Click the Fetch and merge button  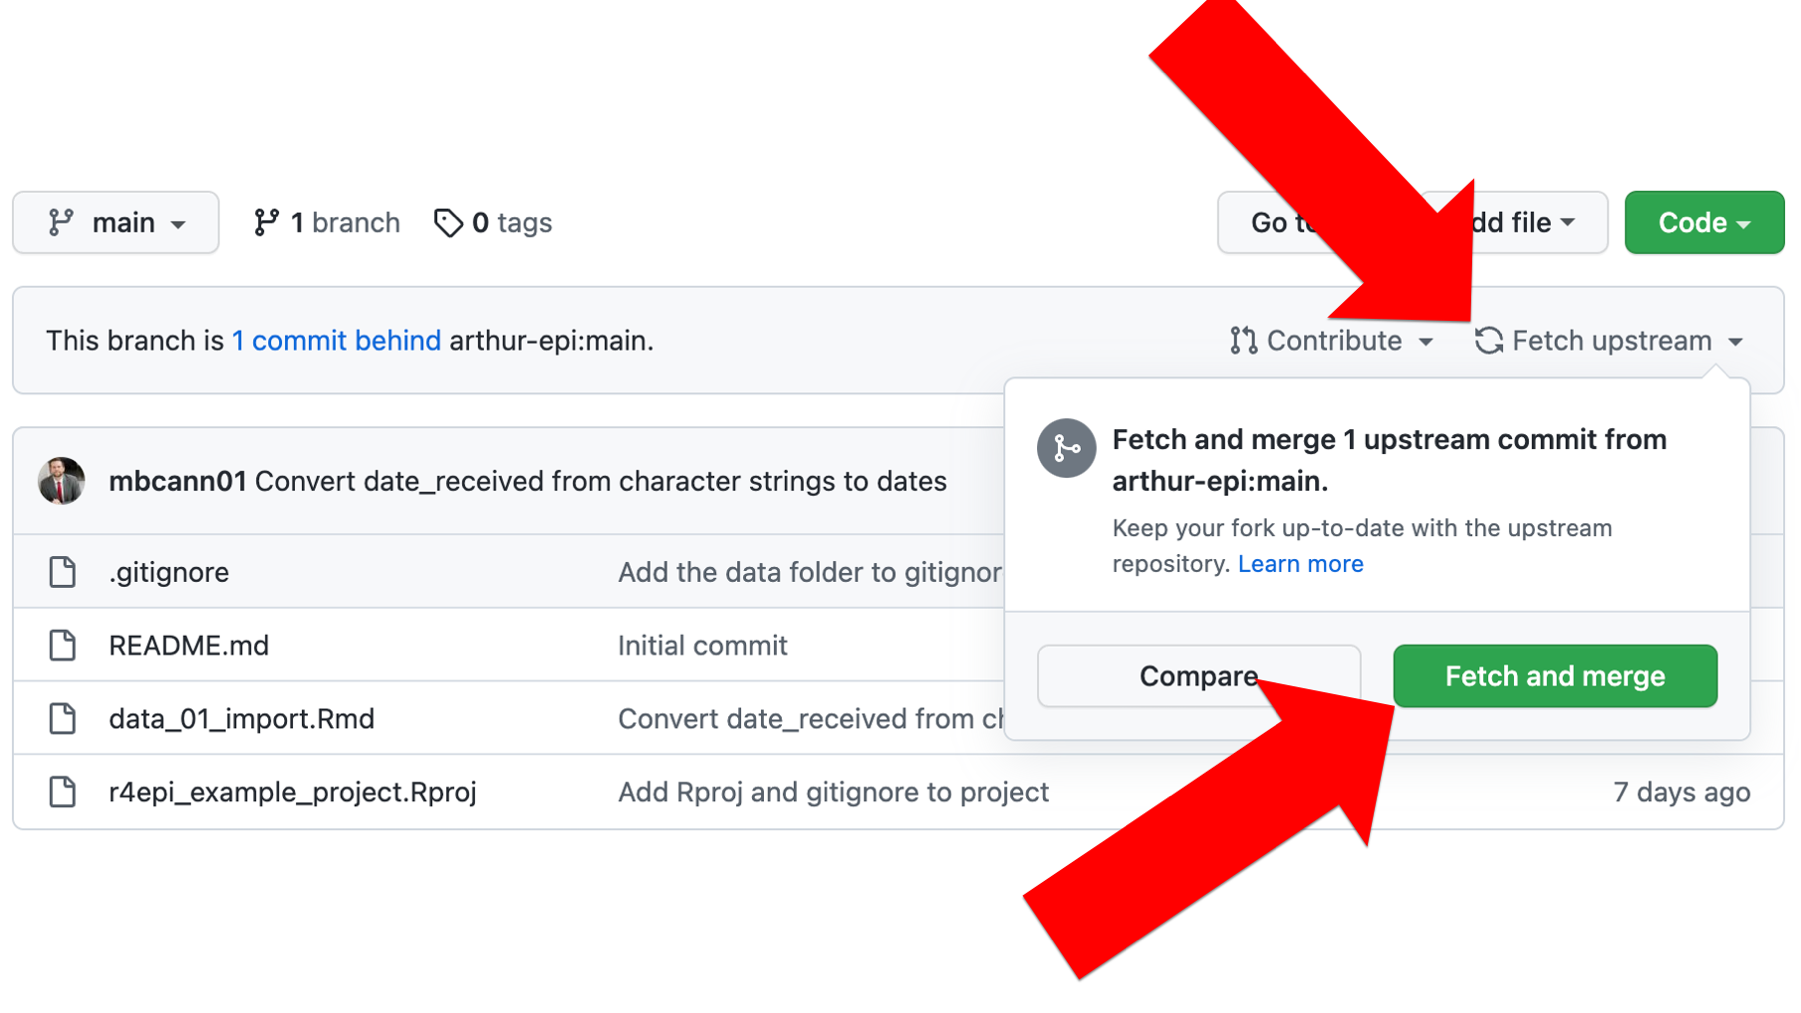1555,676
